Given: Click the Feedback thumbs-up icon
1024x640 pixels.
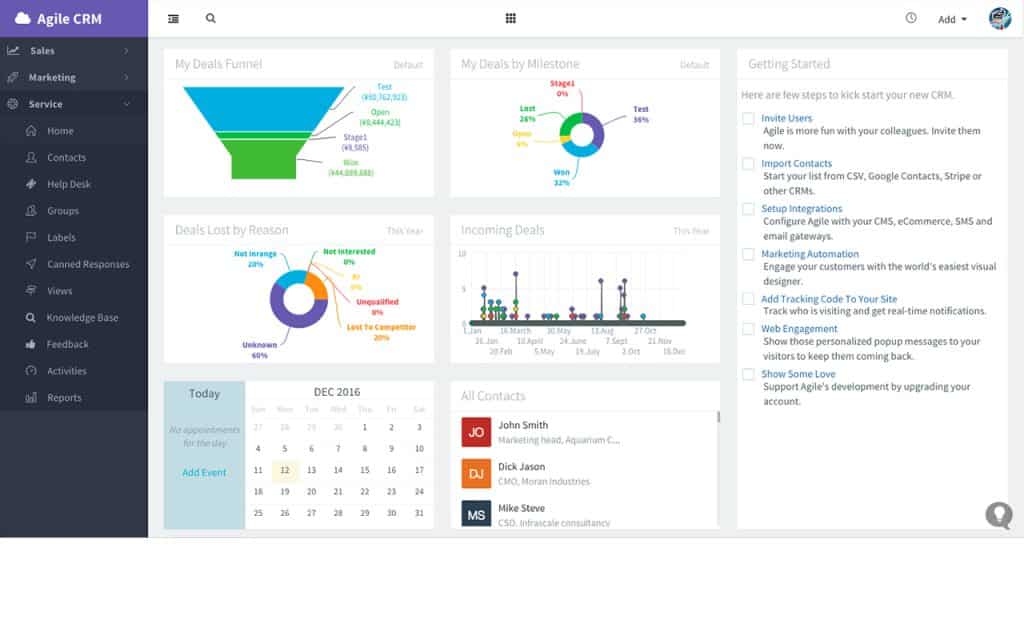Looking at the screenshot, I should point(30,344).
